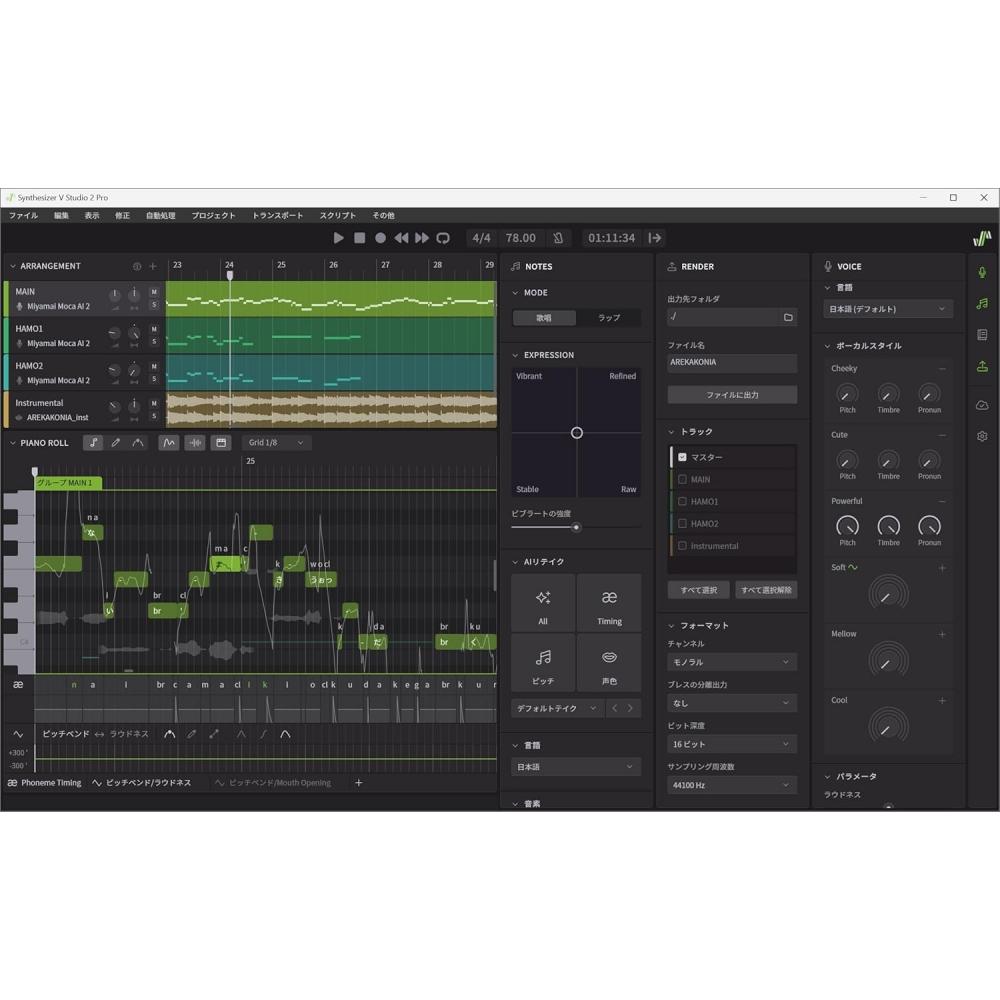Viewport: 1000px width, 1000px height.
Task: Click the cloud sync icon in the sidebar
Action: tap(982, 403)
